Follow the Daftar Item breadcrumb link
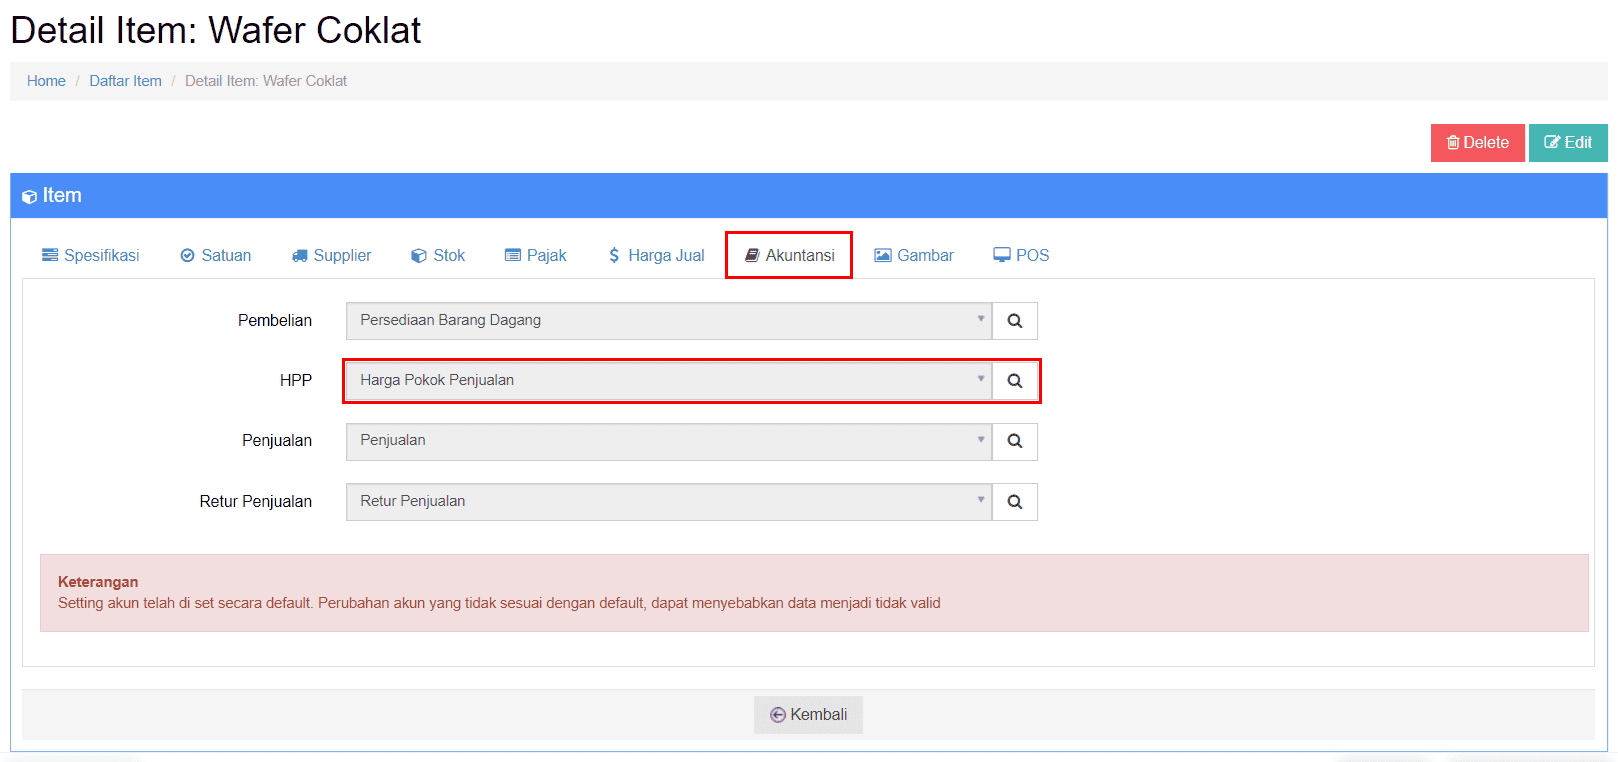The image size is (1618, 762). click(x=125, y=81)
